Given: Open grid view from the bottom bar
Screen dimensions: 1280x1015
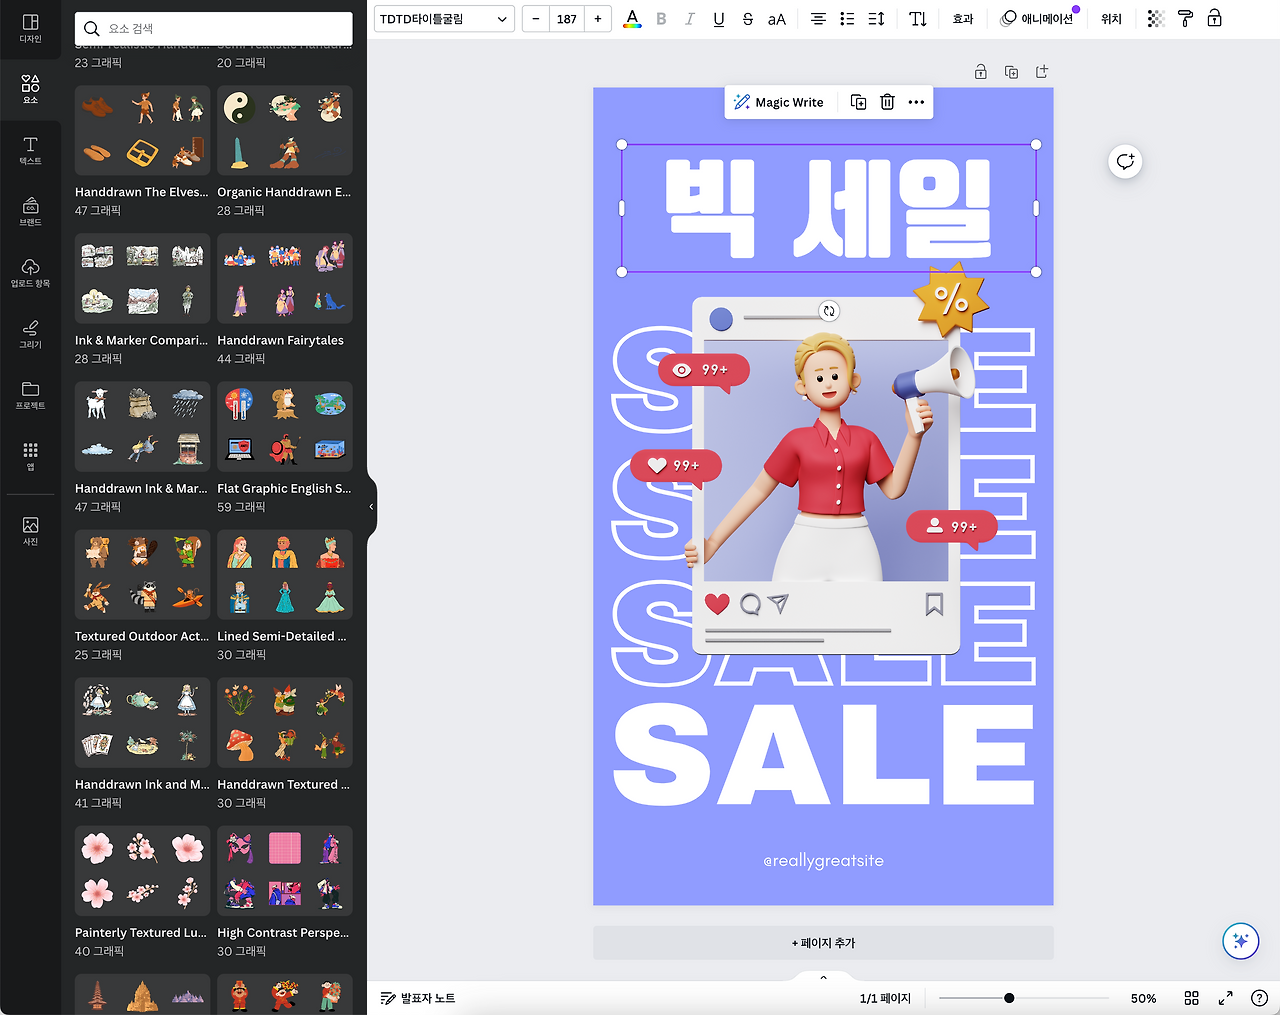Looking at the screenshot, I should coord(1191,997).
